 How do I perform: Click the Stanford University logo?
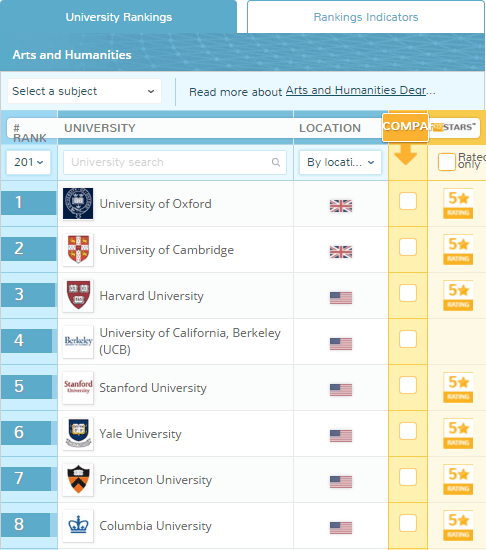pyautogui.click(x=78, y=387)
